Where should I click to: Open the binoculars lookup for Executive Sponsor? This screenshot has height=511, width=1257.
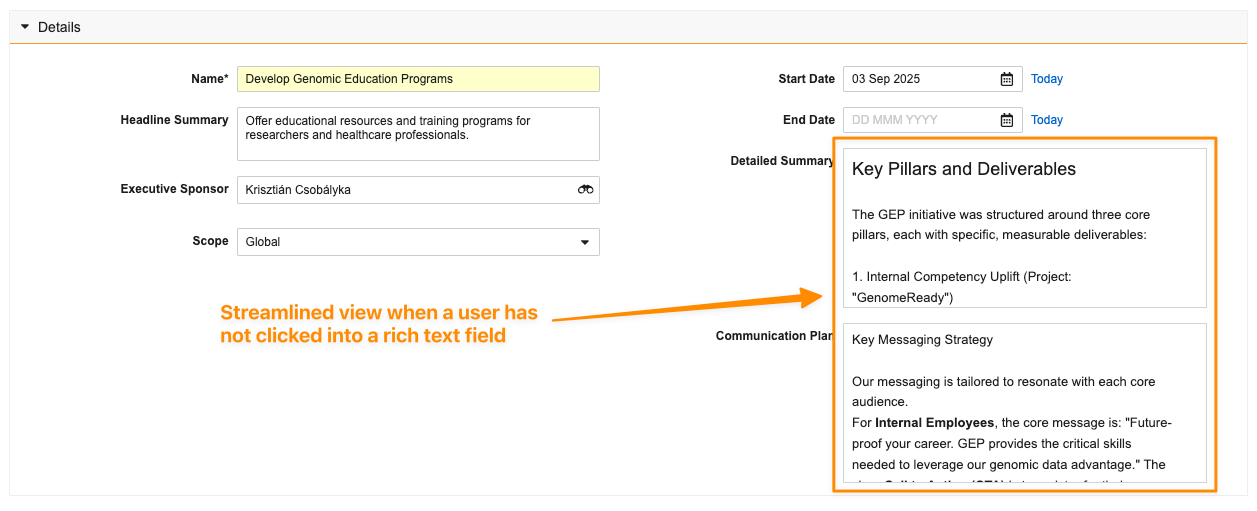[585, 190]
